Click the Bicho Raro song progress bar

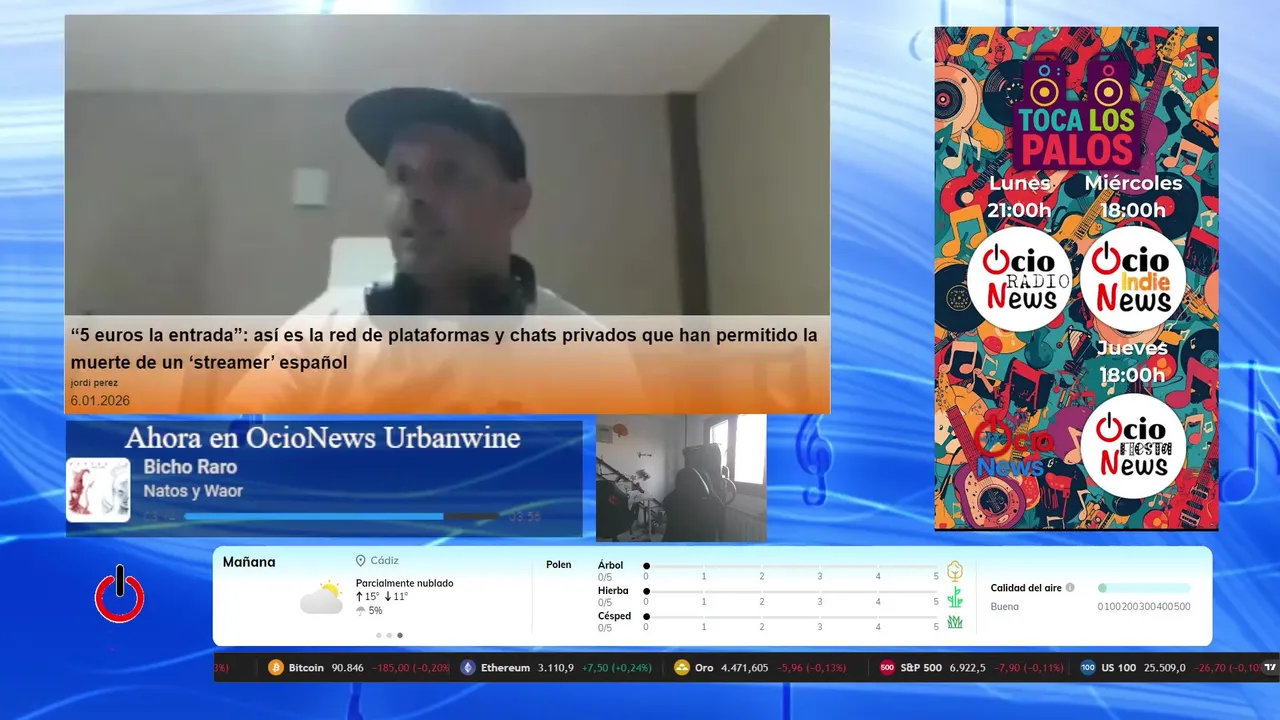(x=341, y=517)
